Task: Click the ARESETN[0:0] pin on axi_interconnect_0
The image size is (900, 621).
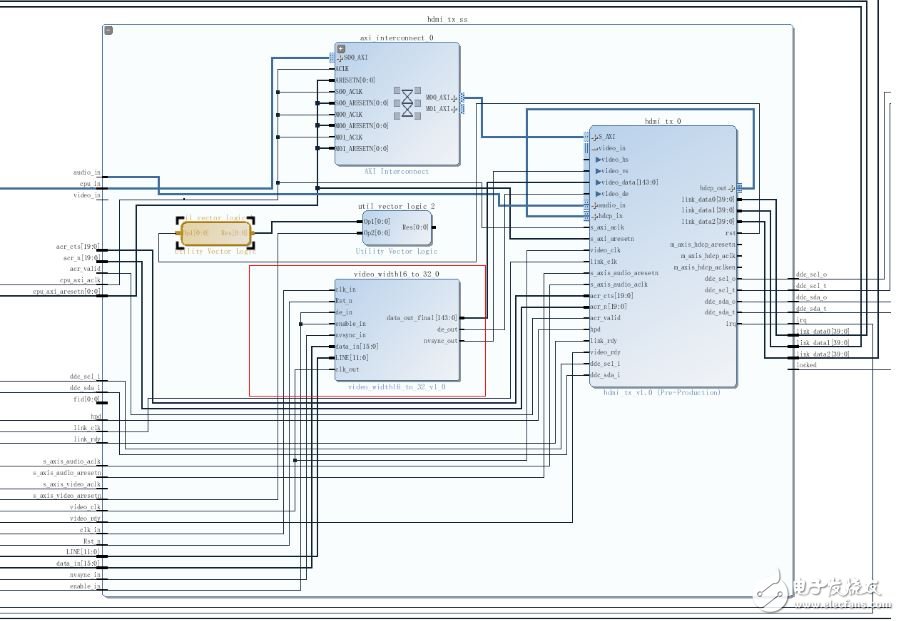Action: [355, 80]
